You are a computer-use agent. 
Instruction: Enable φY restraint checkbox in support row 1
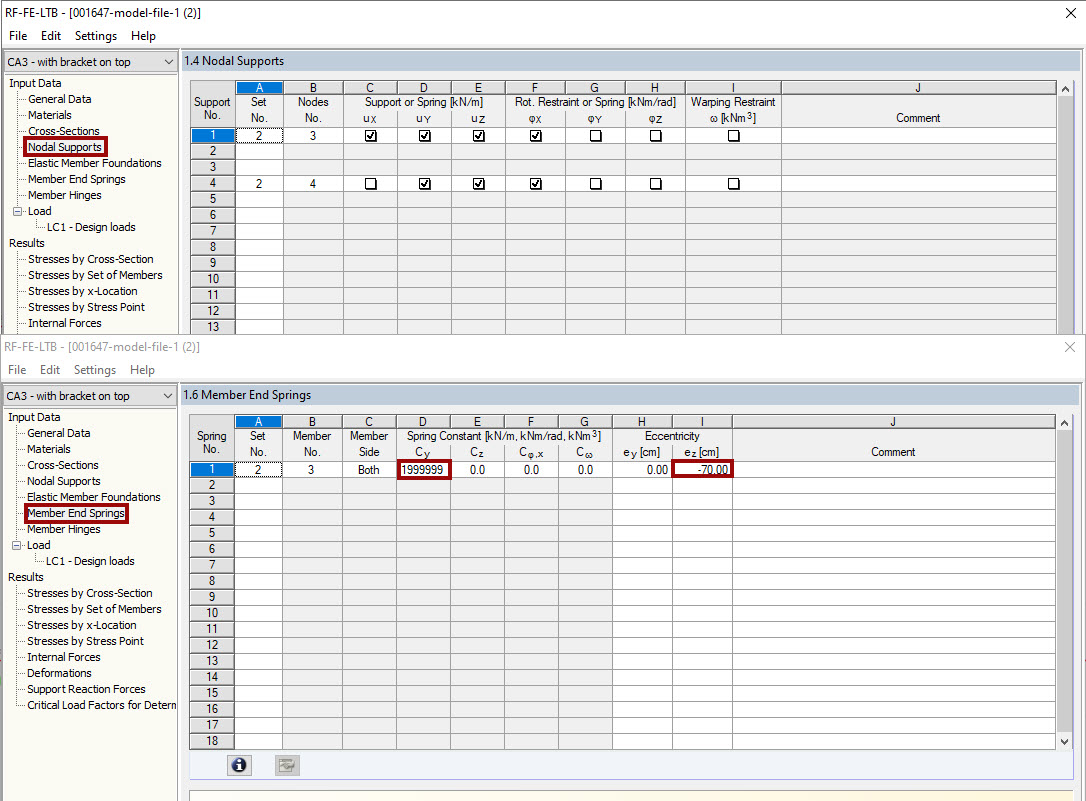[x=596, y=136]
